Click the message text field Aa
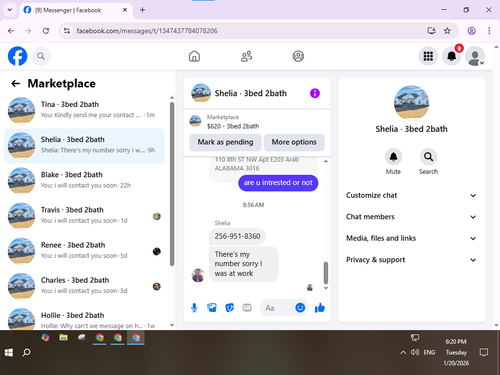The width and height of the screenshot is (500, 375). (278, 308)
